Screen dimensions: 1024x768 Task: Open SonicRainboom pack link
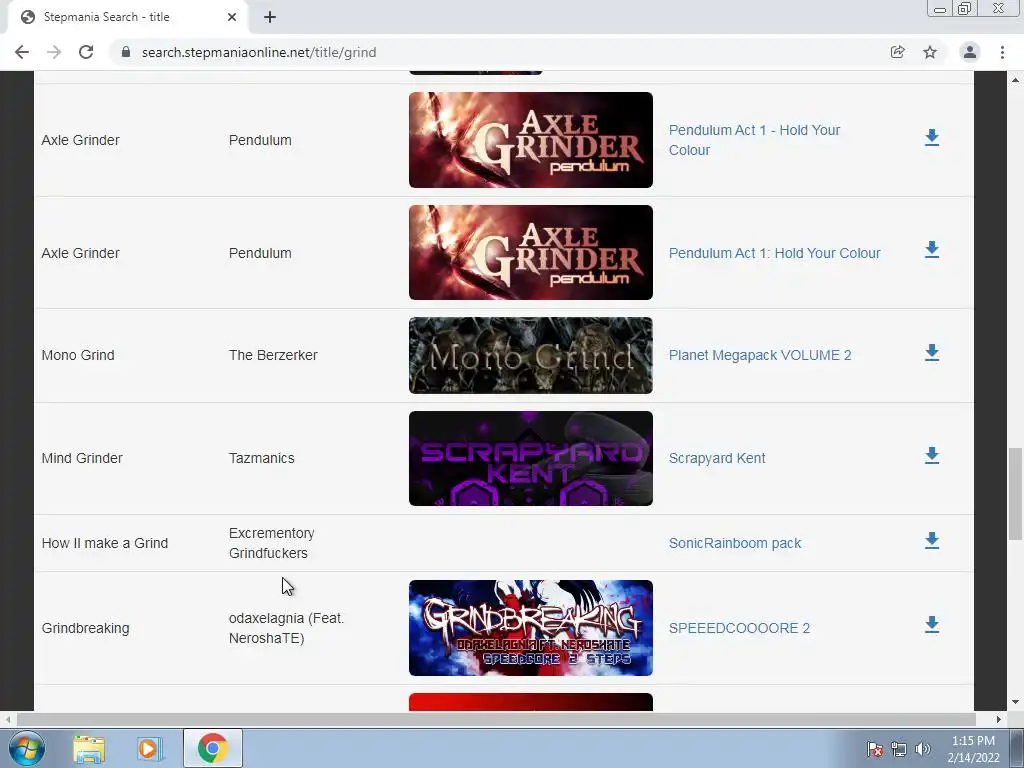pyautogui.click(x=735, y=543)
